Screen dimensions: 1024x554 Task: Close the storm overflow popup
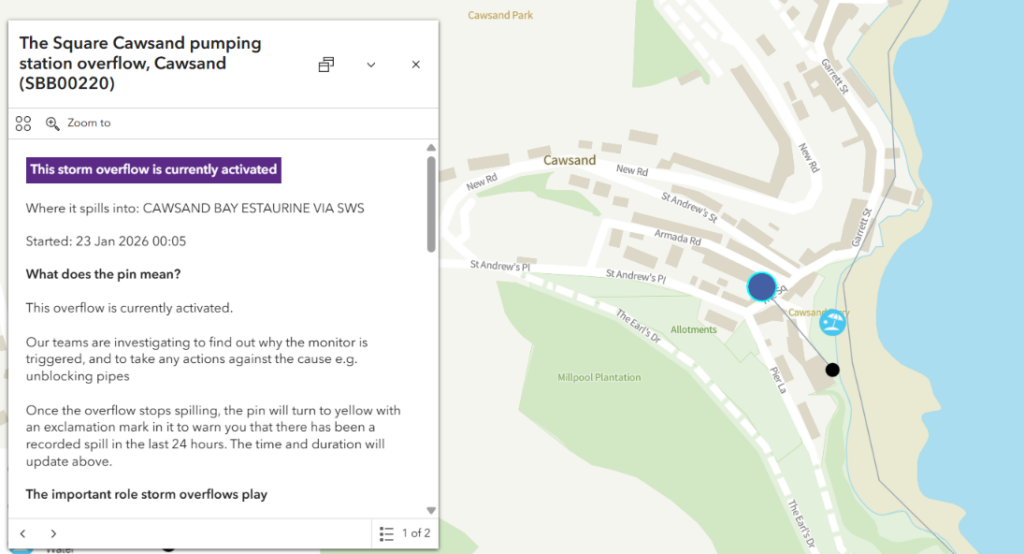416,65
